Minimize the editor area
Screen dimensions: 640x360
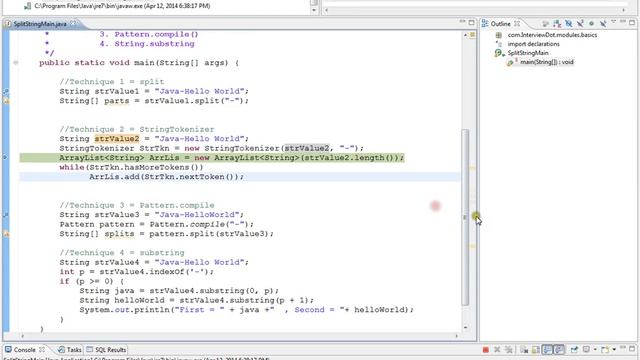tap(462, 22)
